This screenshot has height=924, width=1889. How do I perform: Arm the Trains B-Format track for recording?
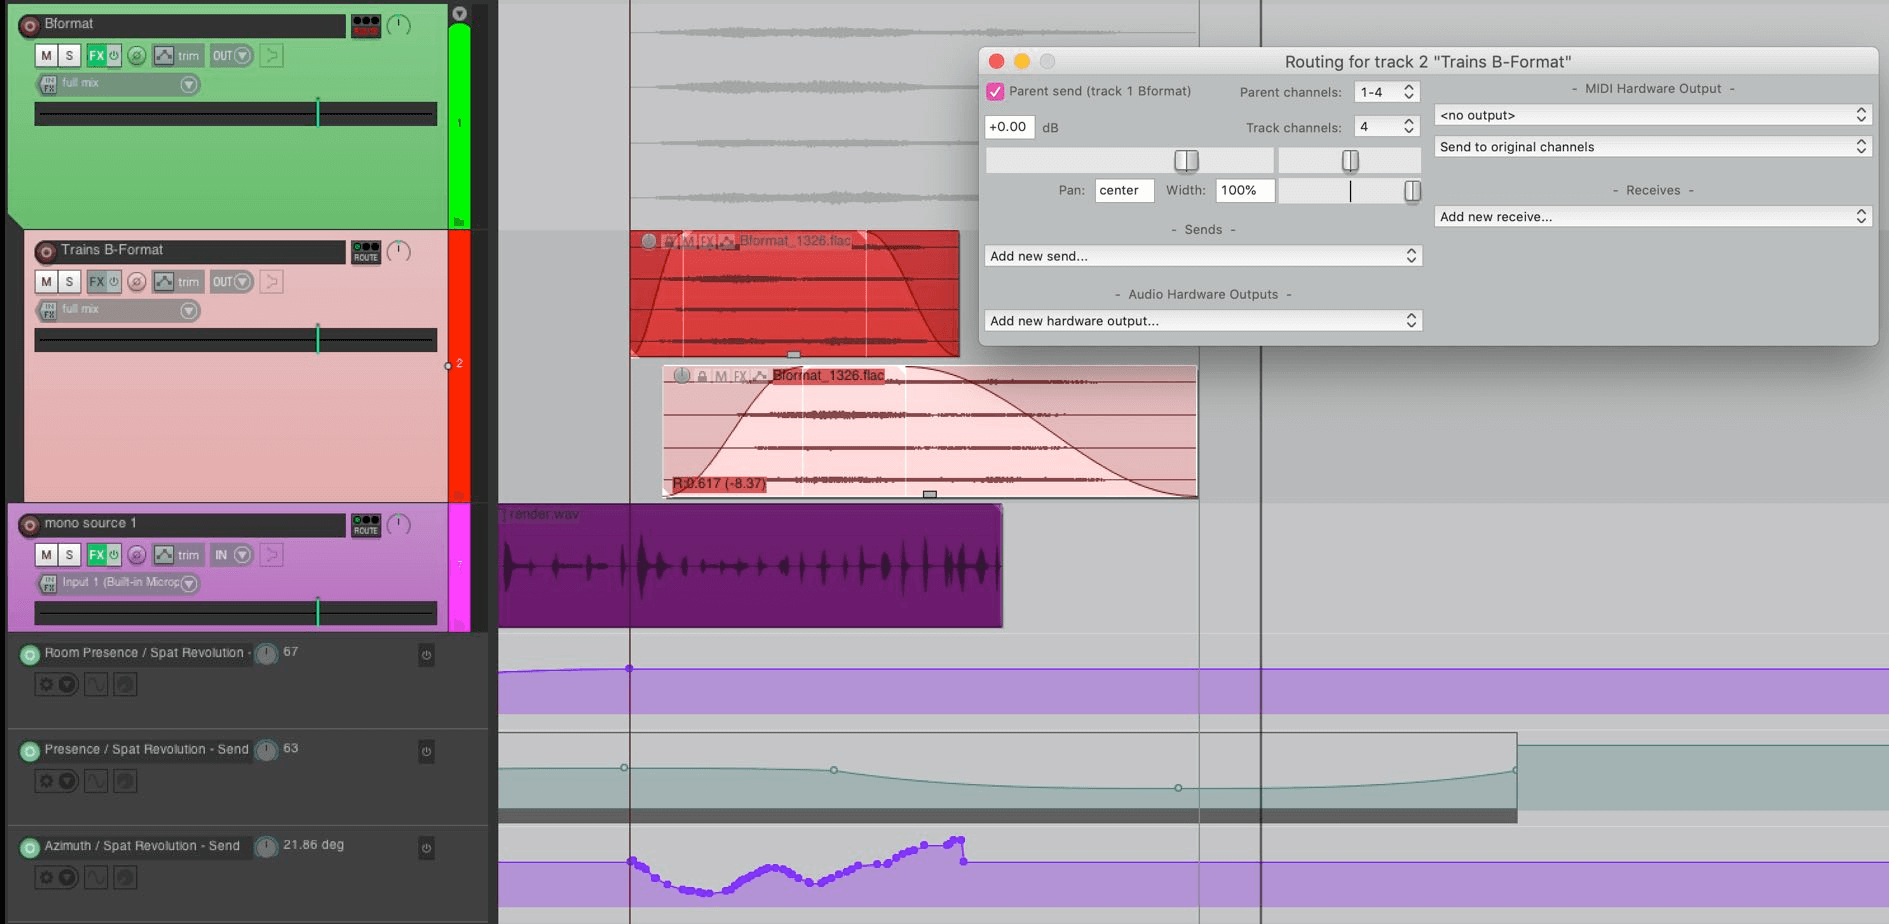click(46, 251)
